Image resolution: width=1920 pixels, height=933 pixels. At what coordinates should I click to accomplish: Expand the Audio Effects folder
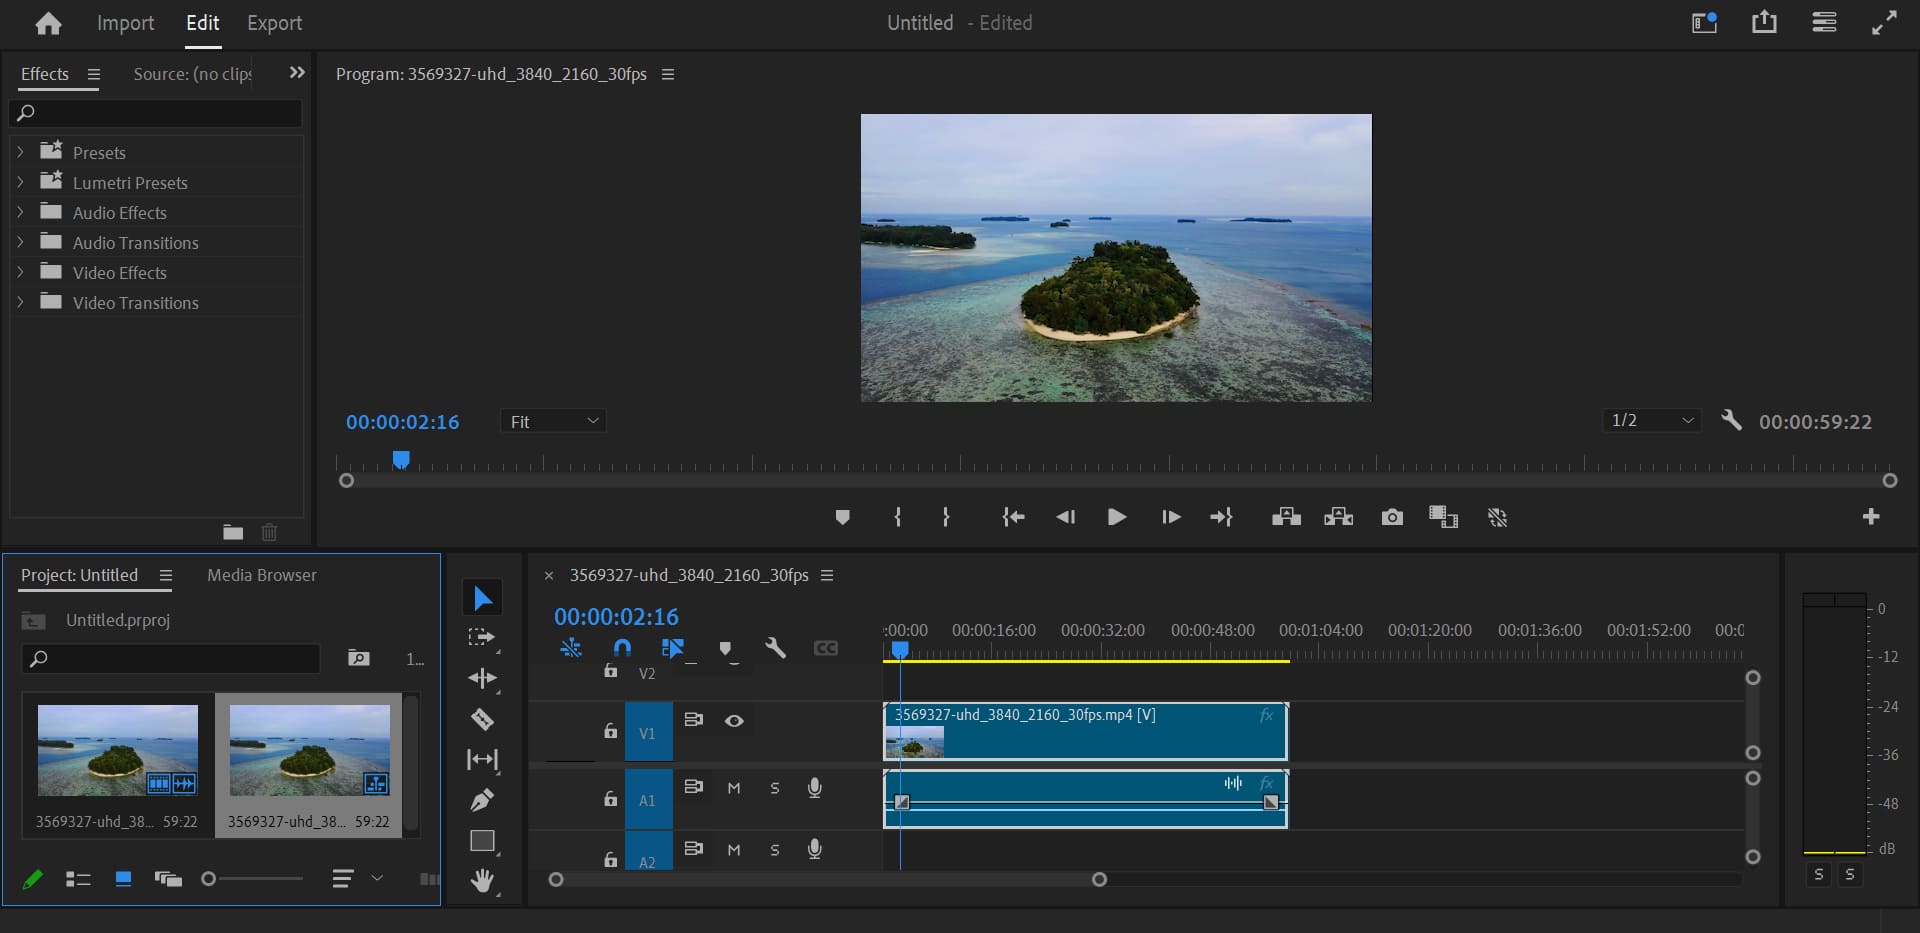point(20,212)
